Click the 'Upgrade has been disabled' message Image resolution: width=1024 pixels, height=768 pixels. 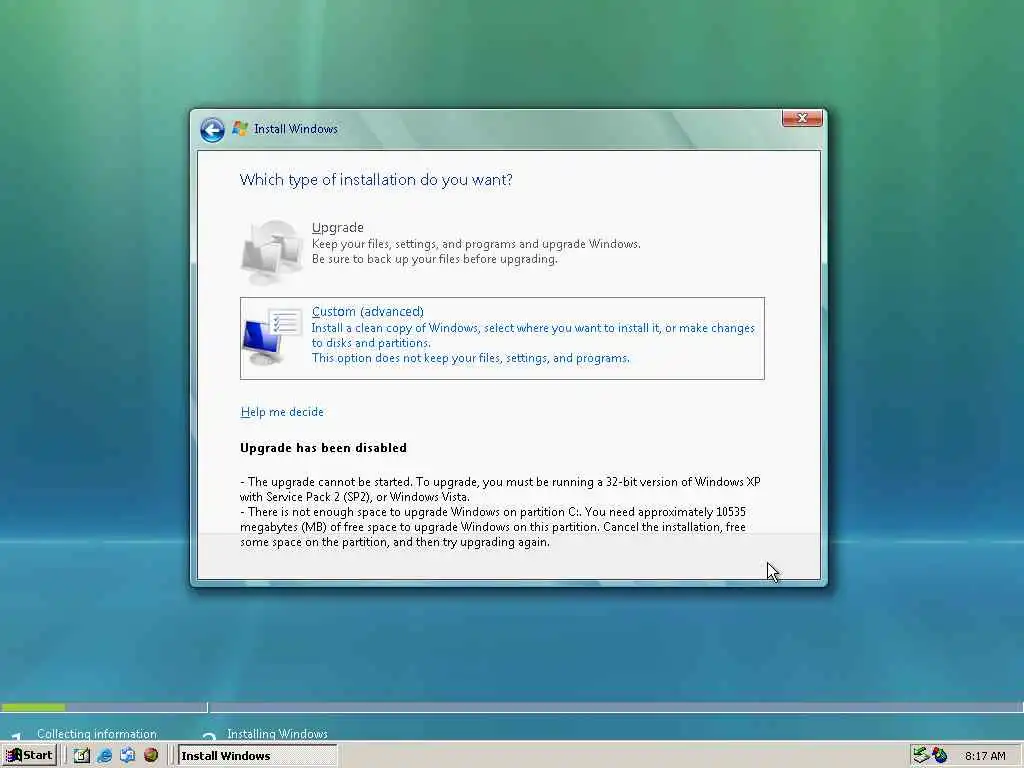(323, 448)
